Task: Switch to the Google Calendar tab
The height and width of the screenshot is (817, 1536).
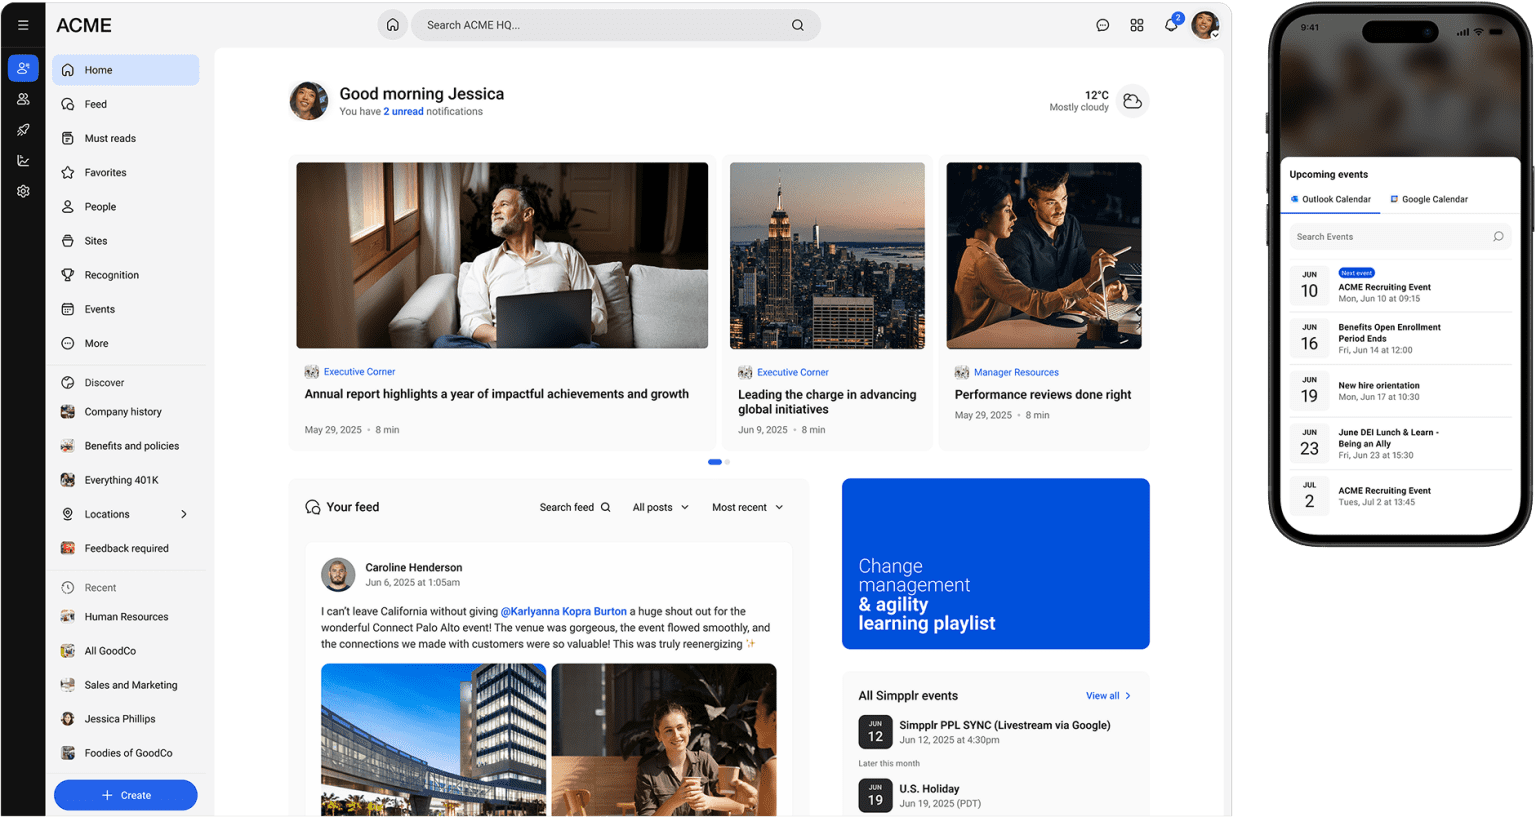Action: [x=1428, y=199]
